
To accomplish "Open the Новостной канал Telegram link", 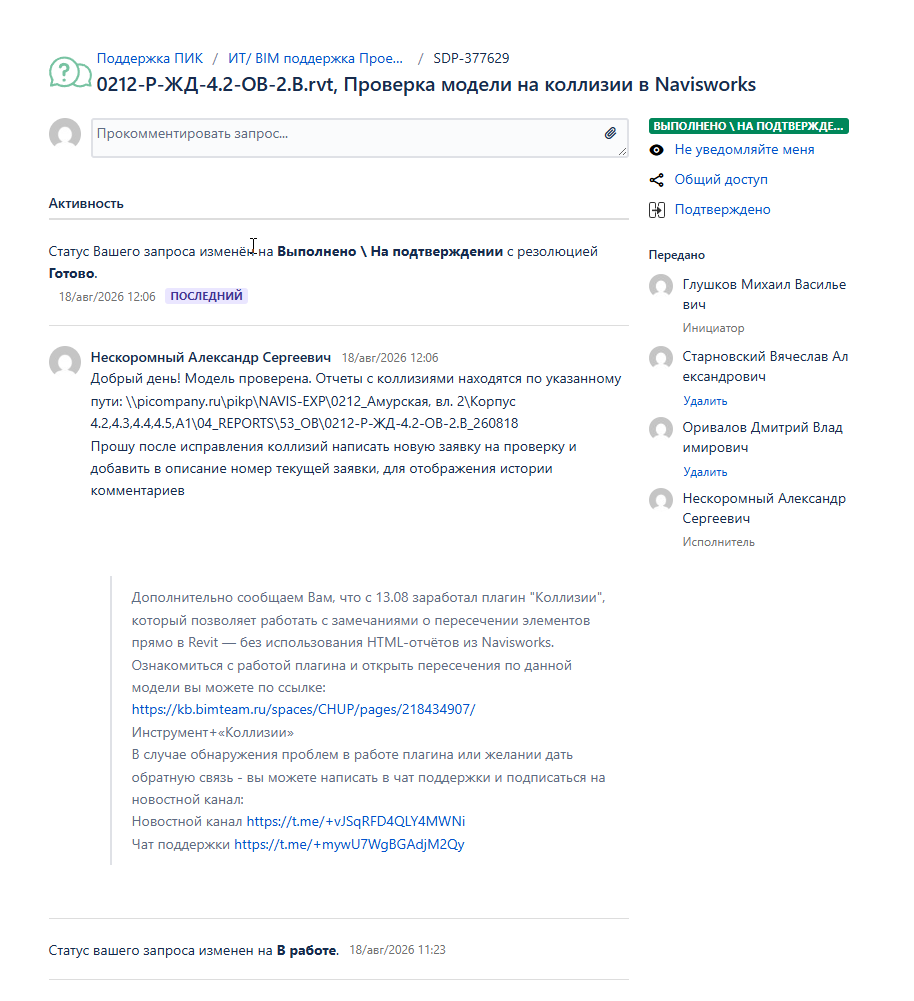I will (356, 821).
